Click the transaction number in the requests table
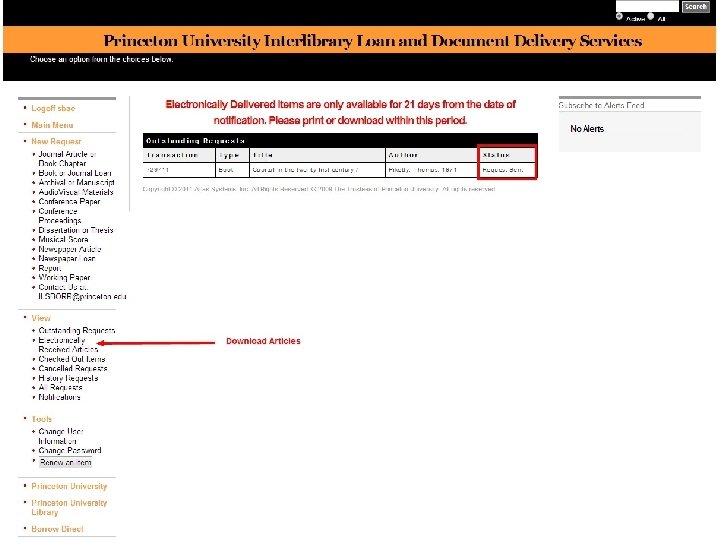The width and height of the screenshot is (720, 540). (x=158, y=170)
